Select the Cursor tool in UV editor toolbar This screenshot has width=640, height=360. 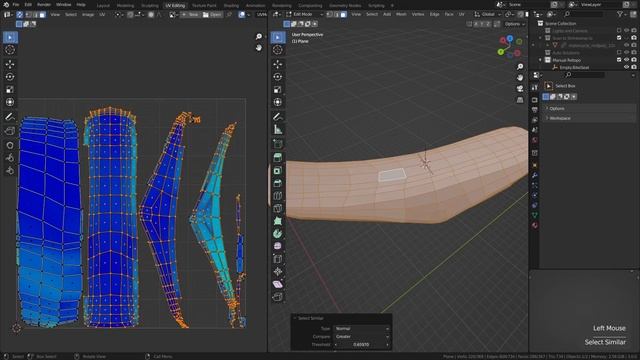pos(10,50)
